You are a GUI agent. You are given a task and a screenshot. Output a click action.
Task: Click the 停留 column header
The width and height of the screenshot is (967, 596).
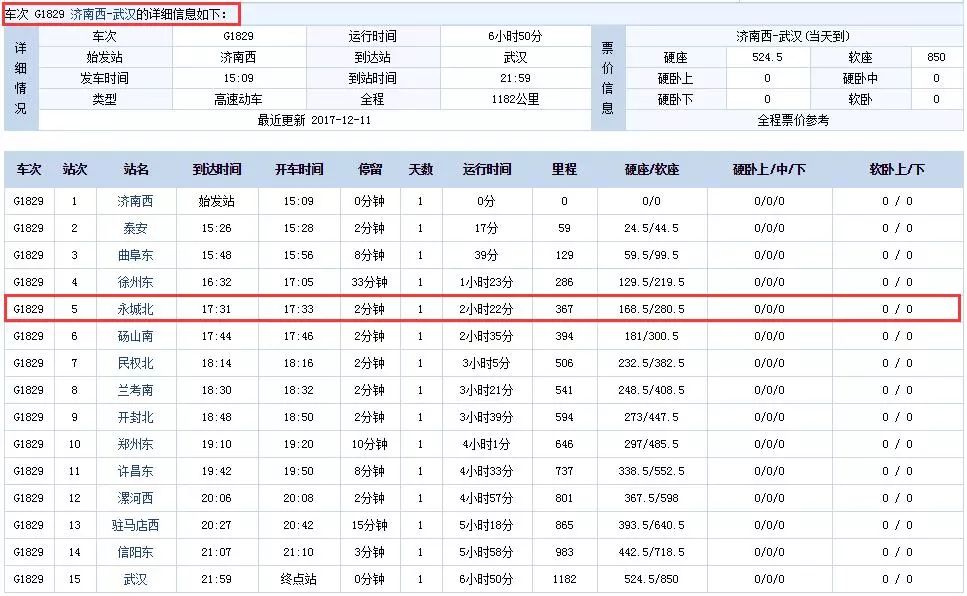[x=370, y=170]
